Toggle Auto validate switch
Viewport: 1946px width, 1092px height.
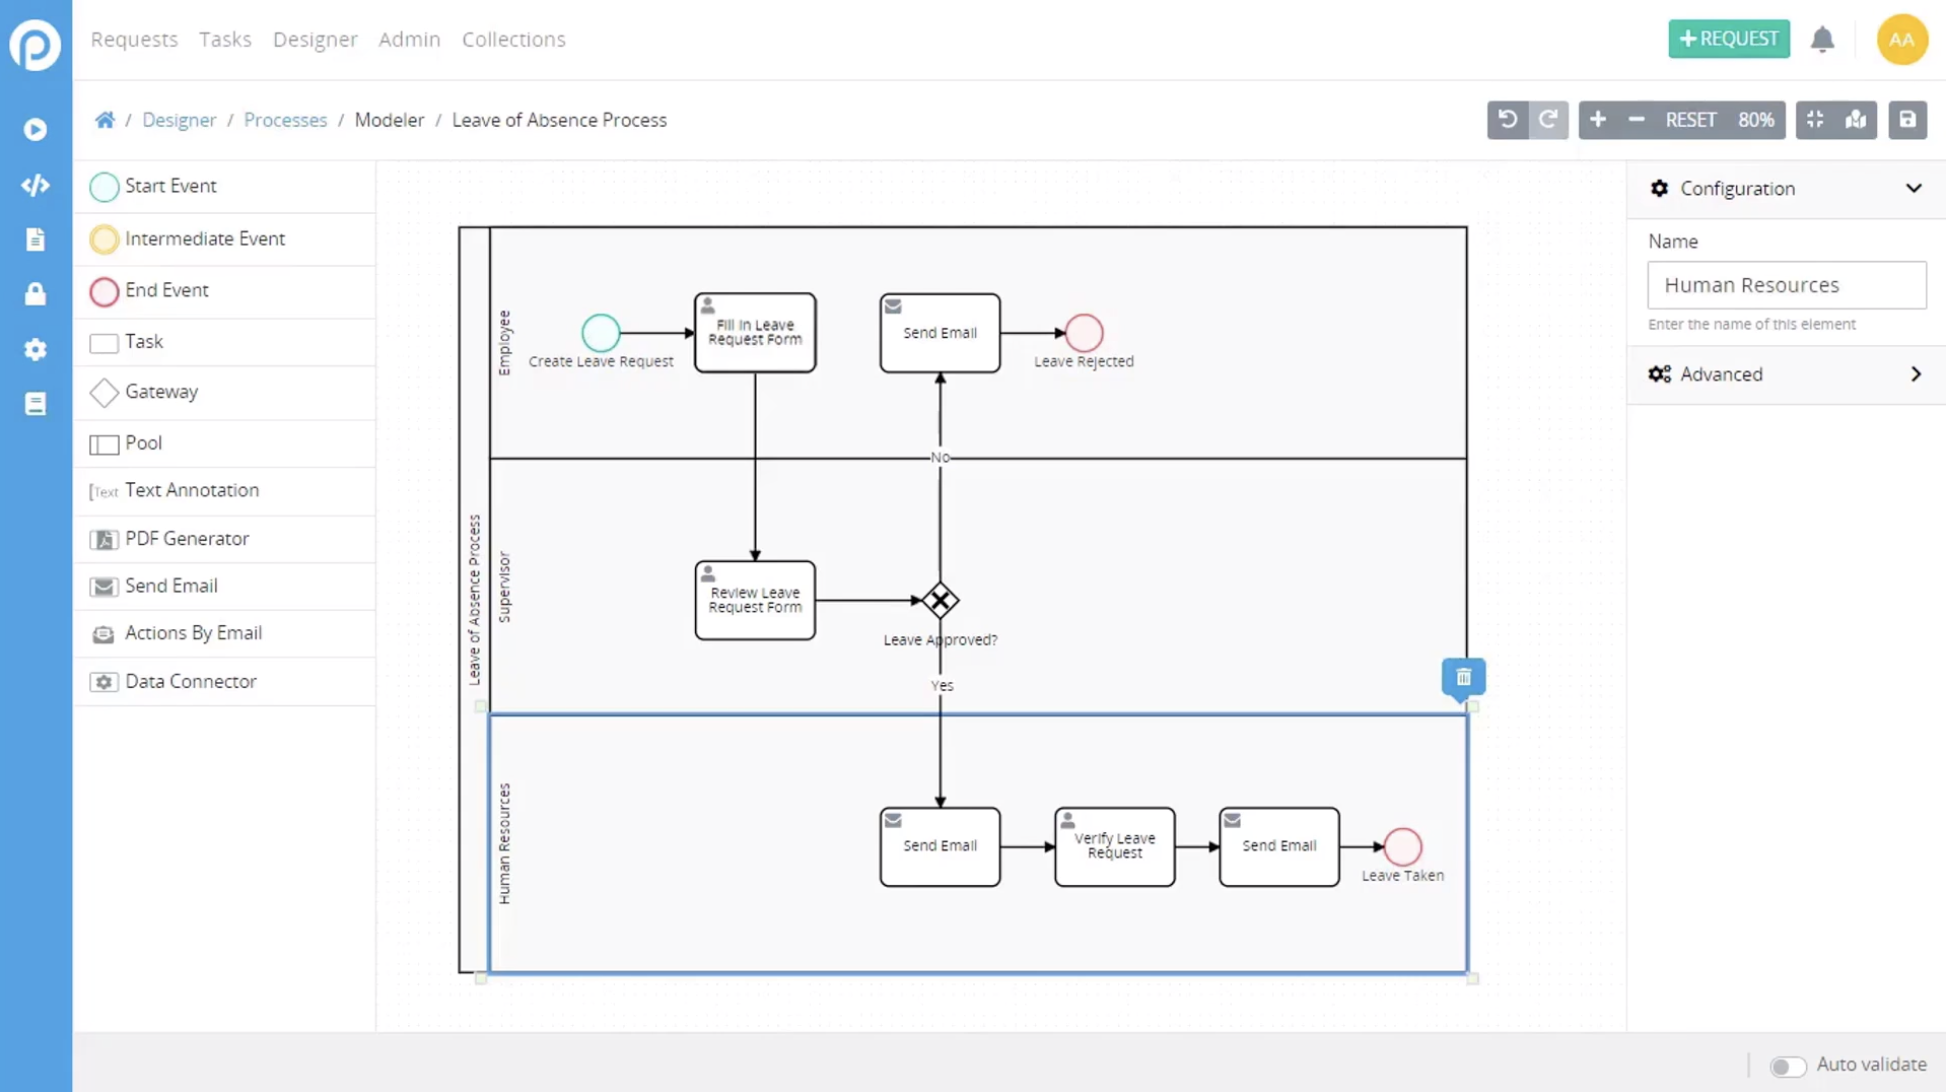1788,1064
